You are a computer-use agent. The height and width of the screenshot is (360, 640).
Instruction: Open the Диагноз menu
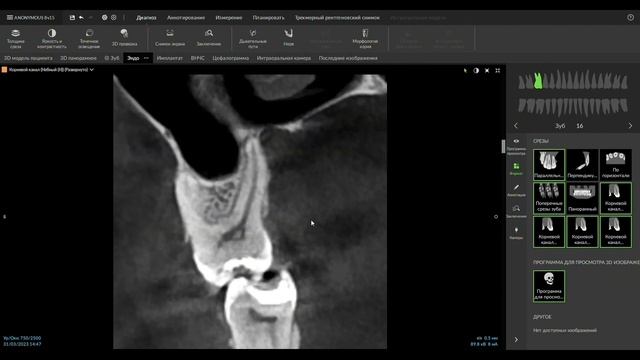[146, 18]
